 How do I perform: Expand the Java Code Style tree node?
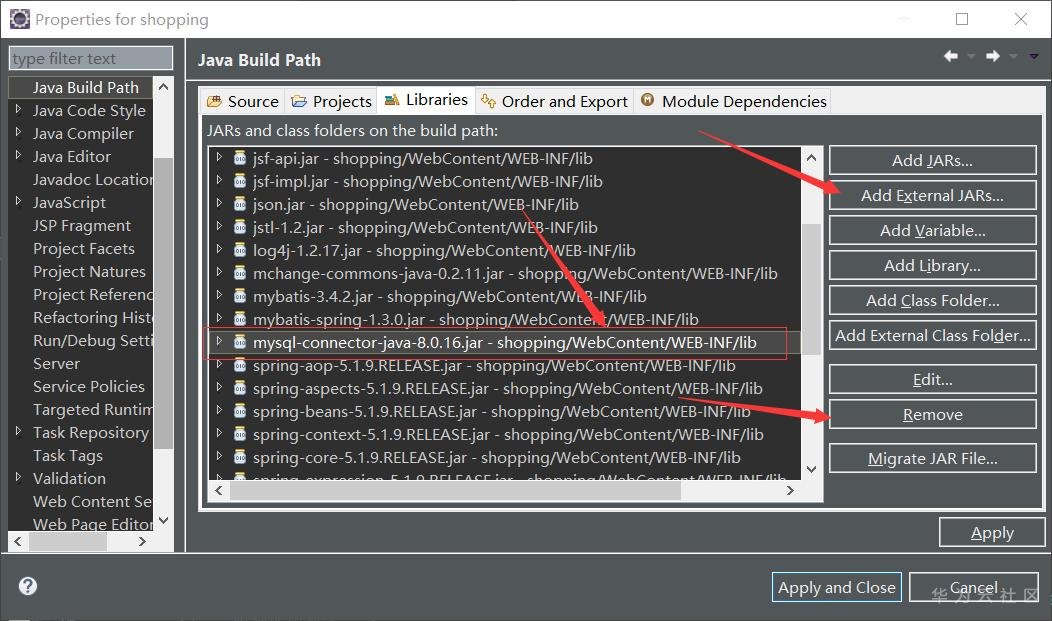click(x=18, y=109)
